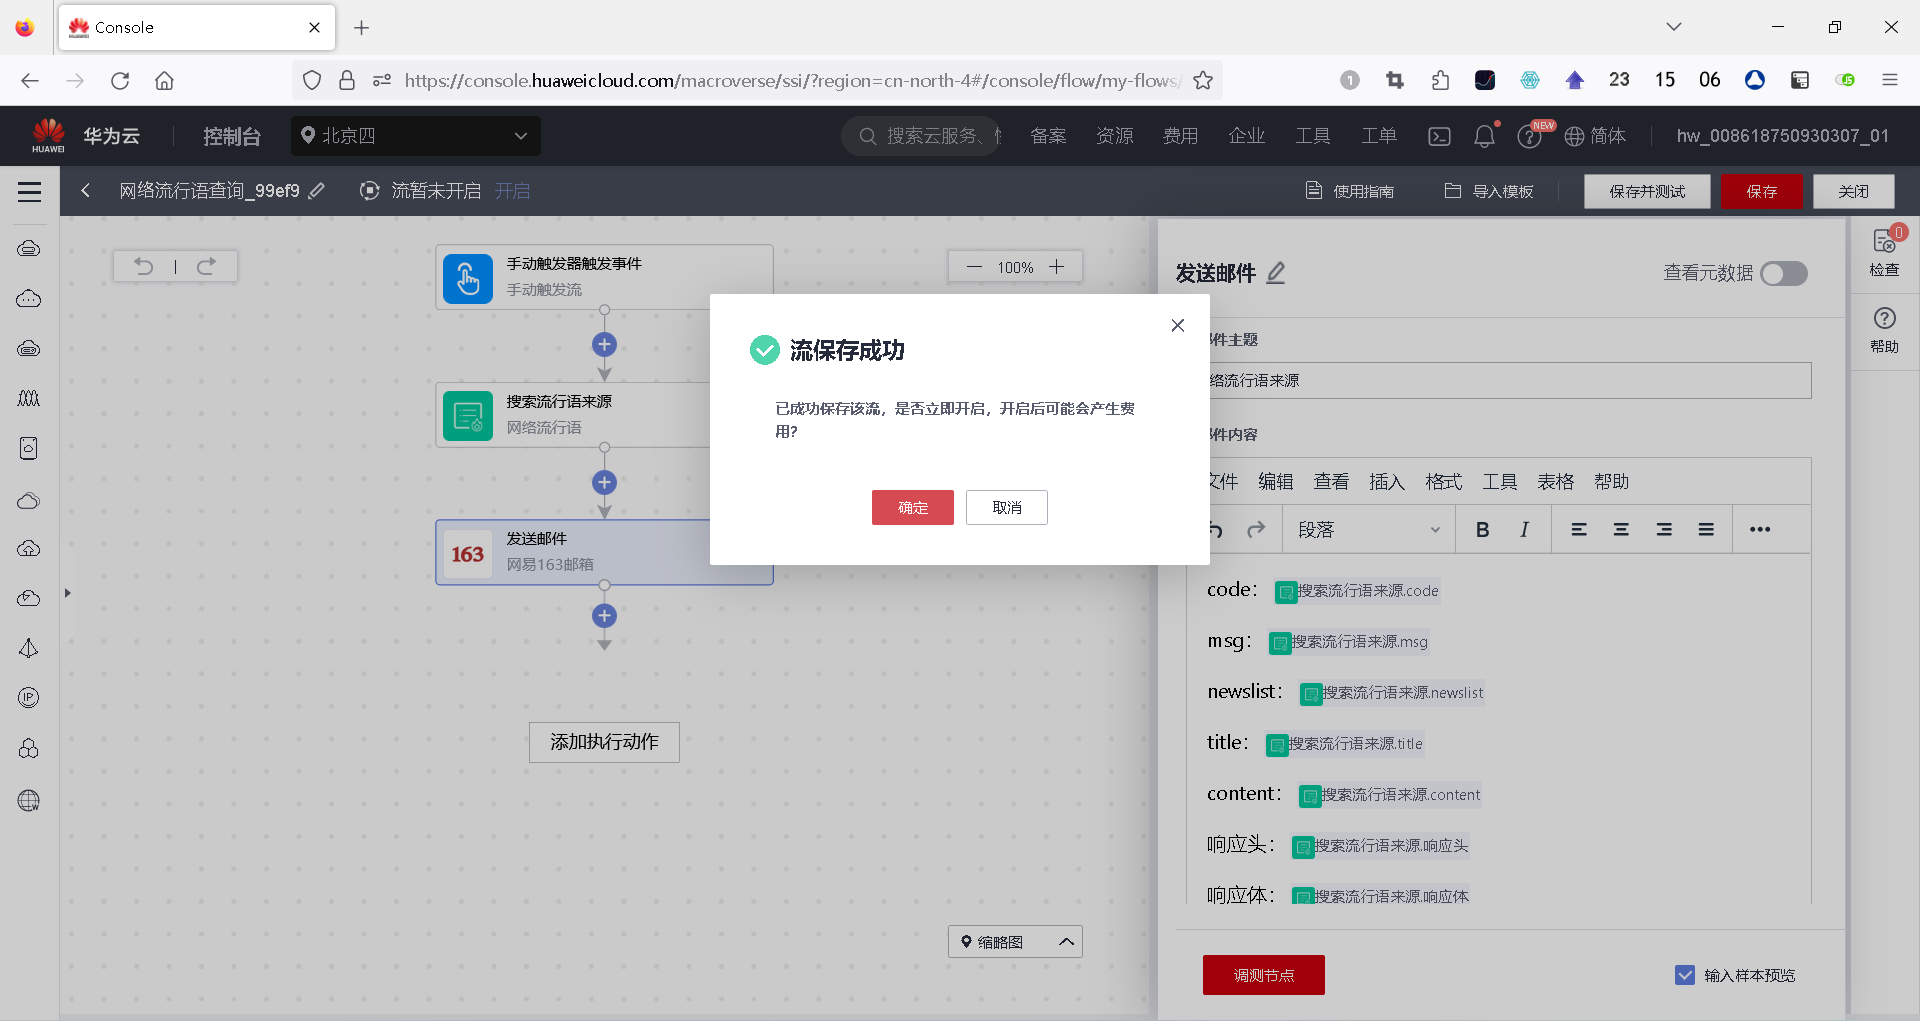The image size is (1920, 1021).
Task: Enable the 查看元数据 metadata toggle
Action: coord(1785,273)
